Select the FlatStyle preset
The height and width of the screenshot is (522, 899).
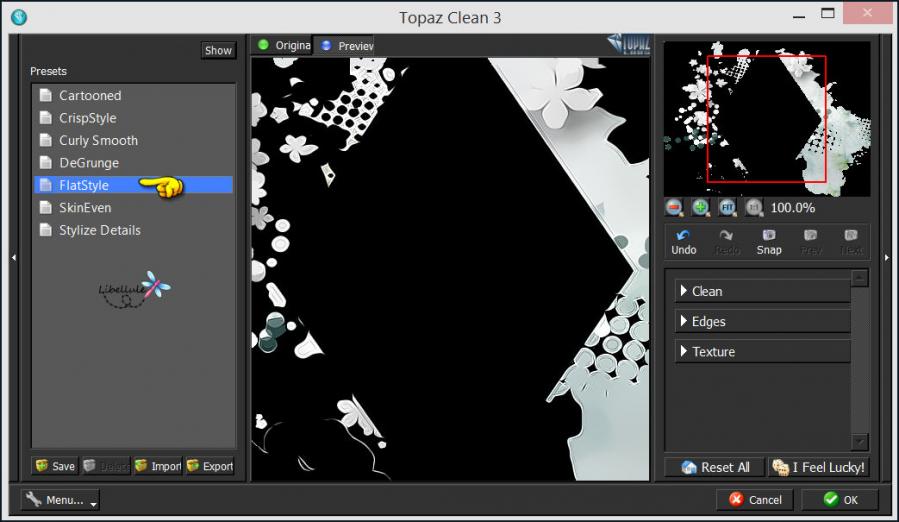pyautogui.click(x=133, y=185)
